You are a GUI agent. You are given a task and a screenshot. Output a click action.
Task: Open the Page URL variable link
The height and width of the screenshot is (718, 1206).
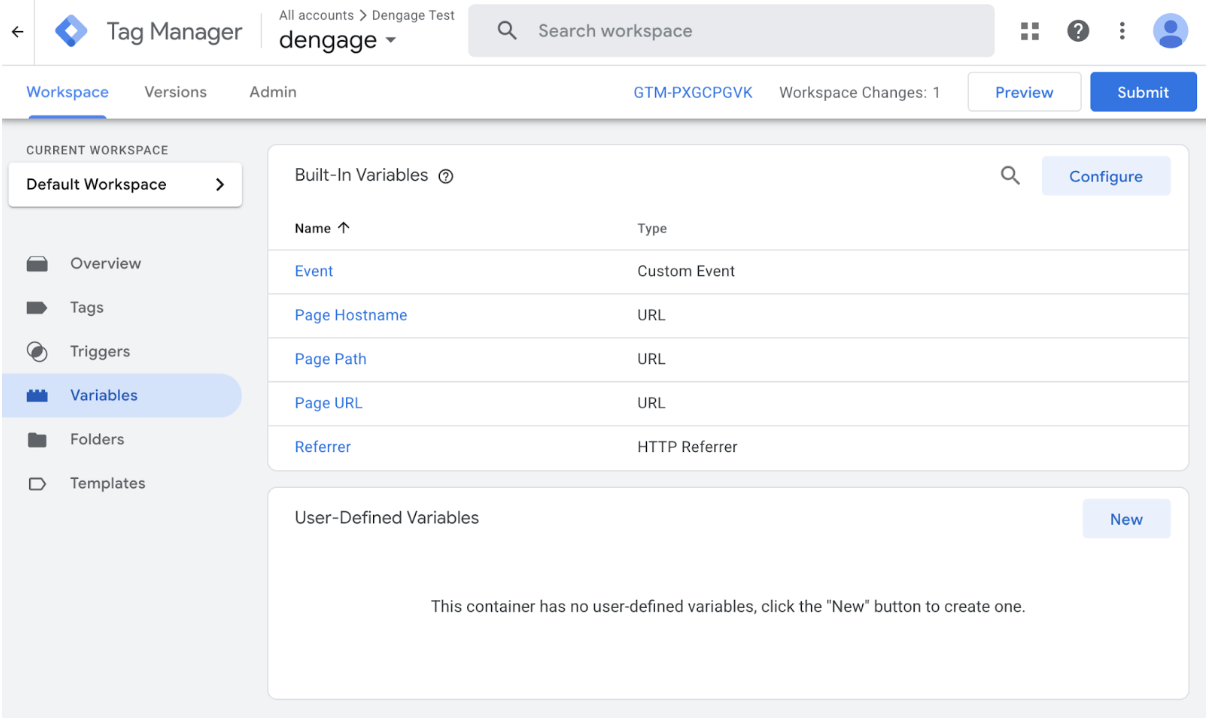328,403
